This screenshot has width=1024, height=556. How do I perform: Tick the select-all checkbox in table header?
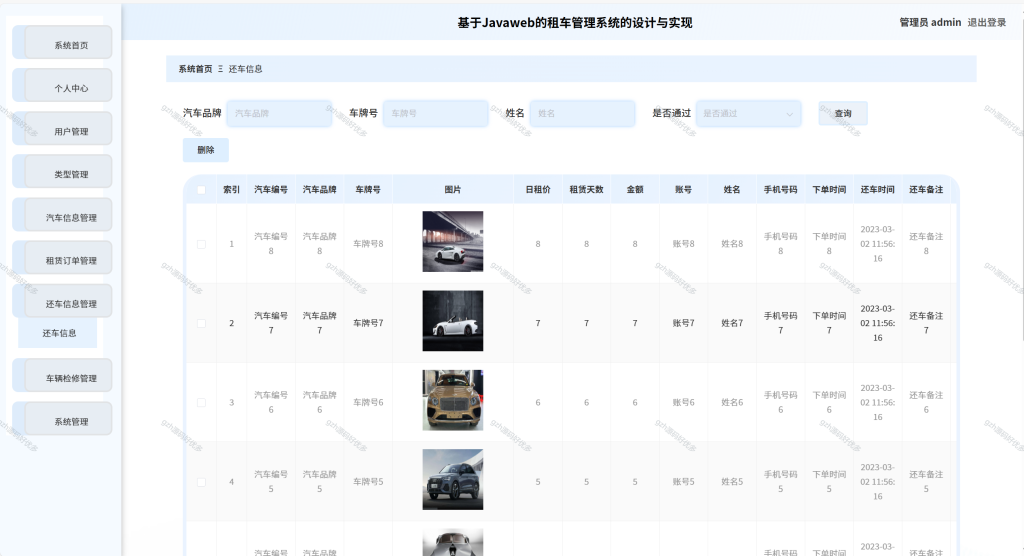coord(201,189)
